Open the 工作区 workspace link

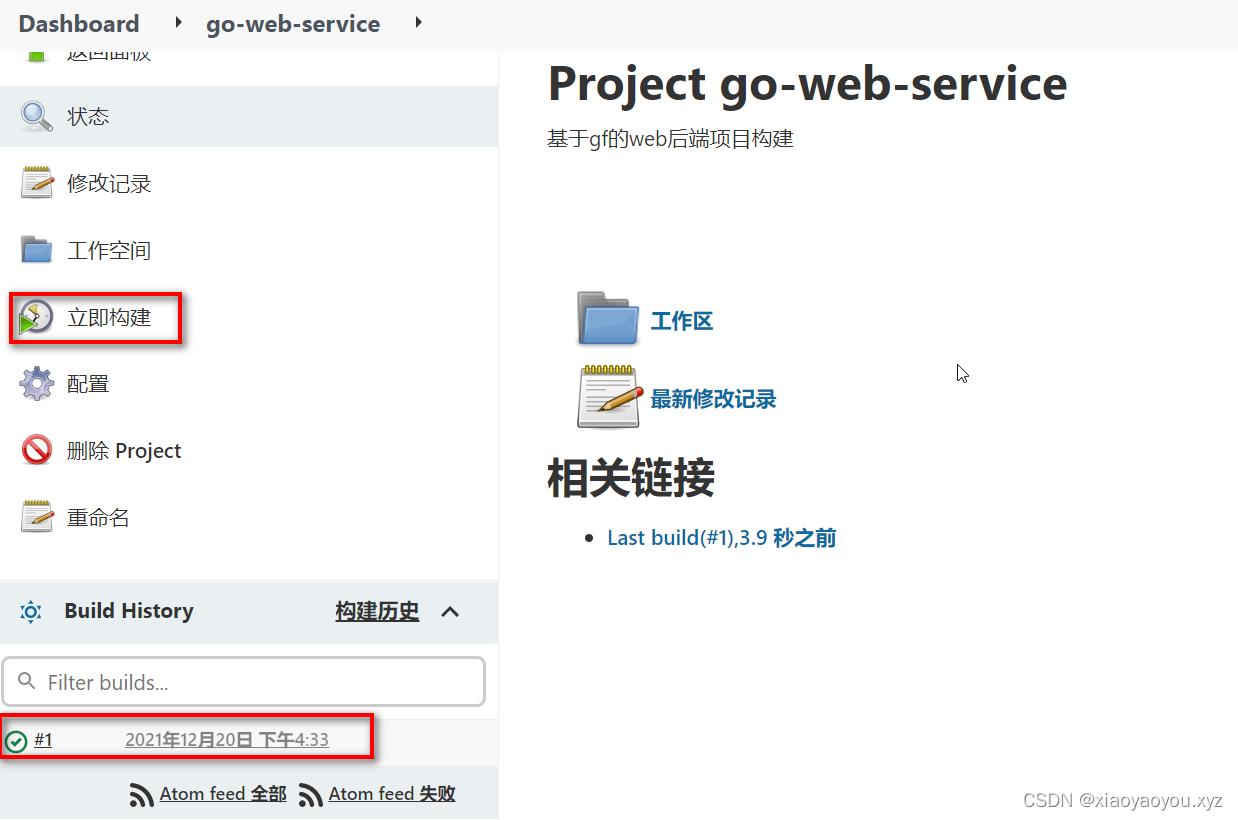[x=682, y=321]
